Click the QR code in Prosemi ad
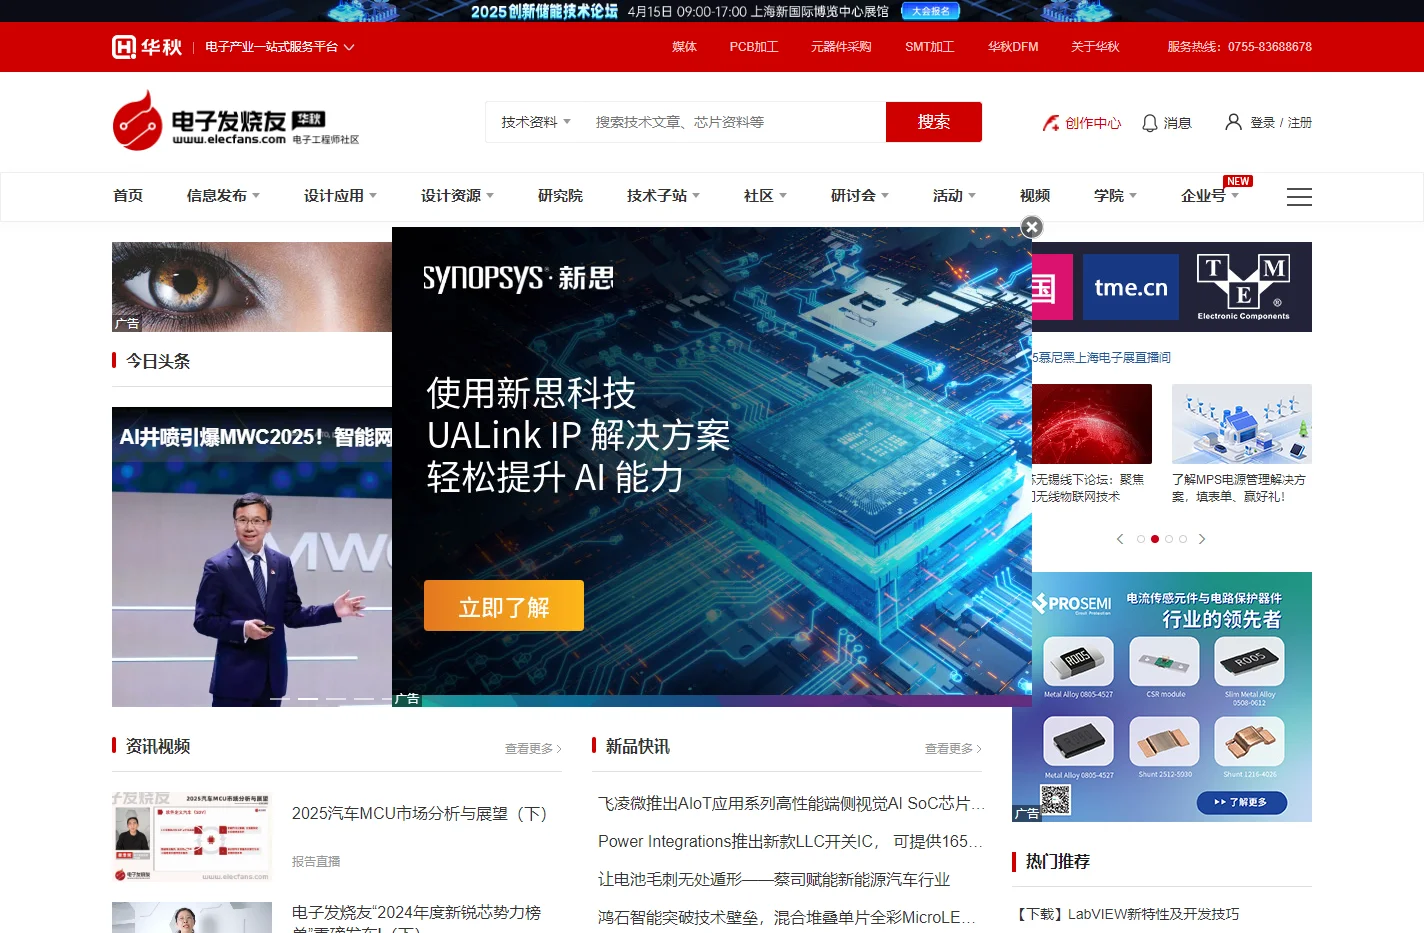Image resolution: width=1424 pixels, height=933 pixels. point(1055,800)
